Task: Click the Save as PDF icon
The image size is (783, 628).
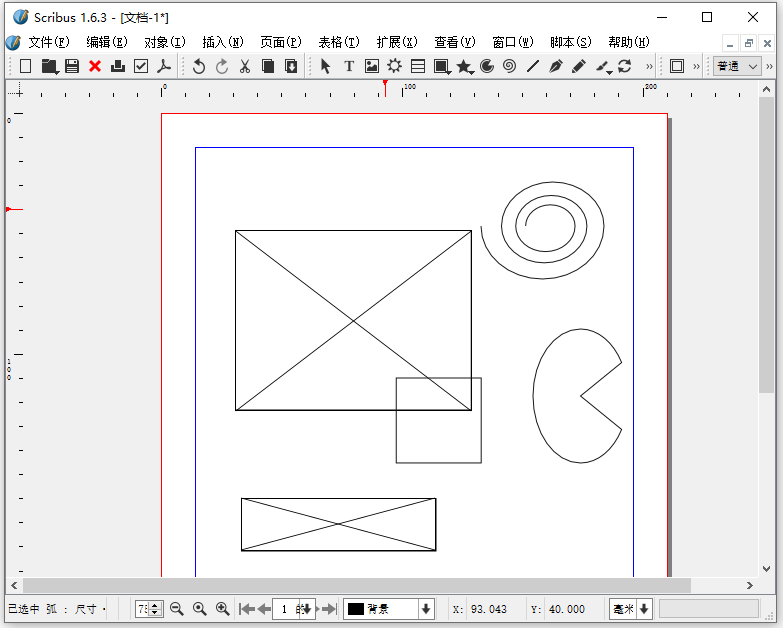Action: [x=164, y=66]
